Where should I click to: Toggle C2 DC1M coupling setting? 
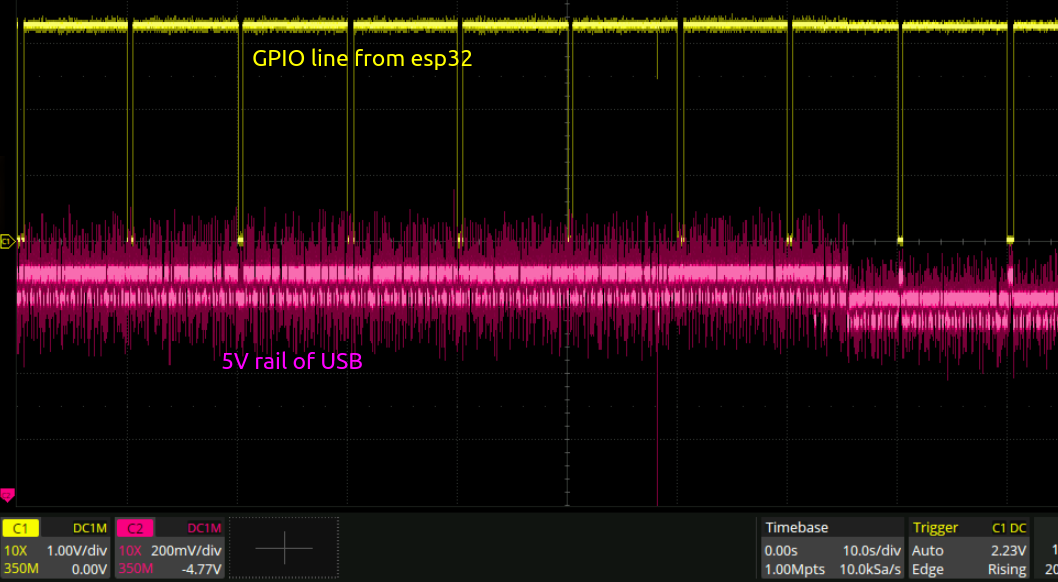[x=204, y=528]
